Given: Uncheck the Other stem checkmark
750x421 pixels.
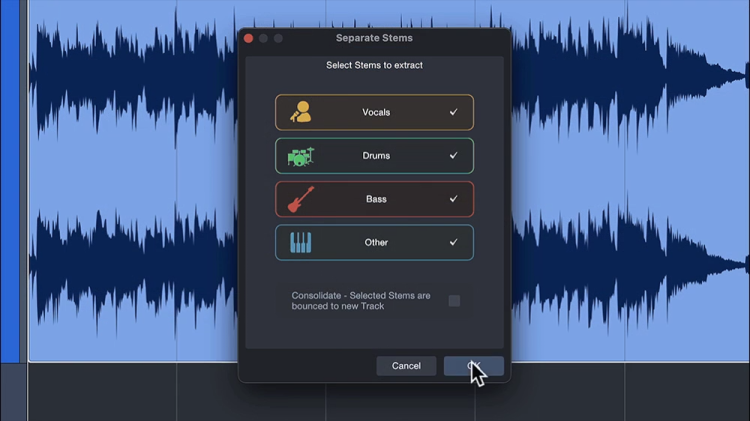Looking at the screenshot, I should point(453,242).
